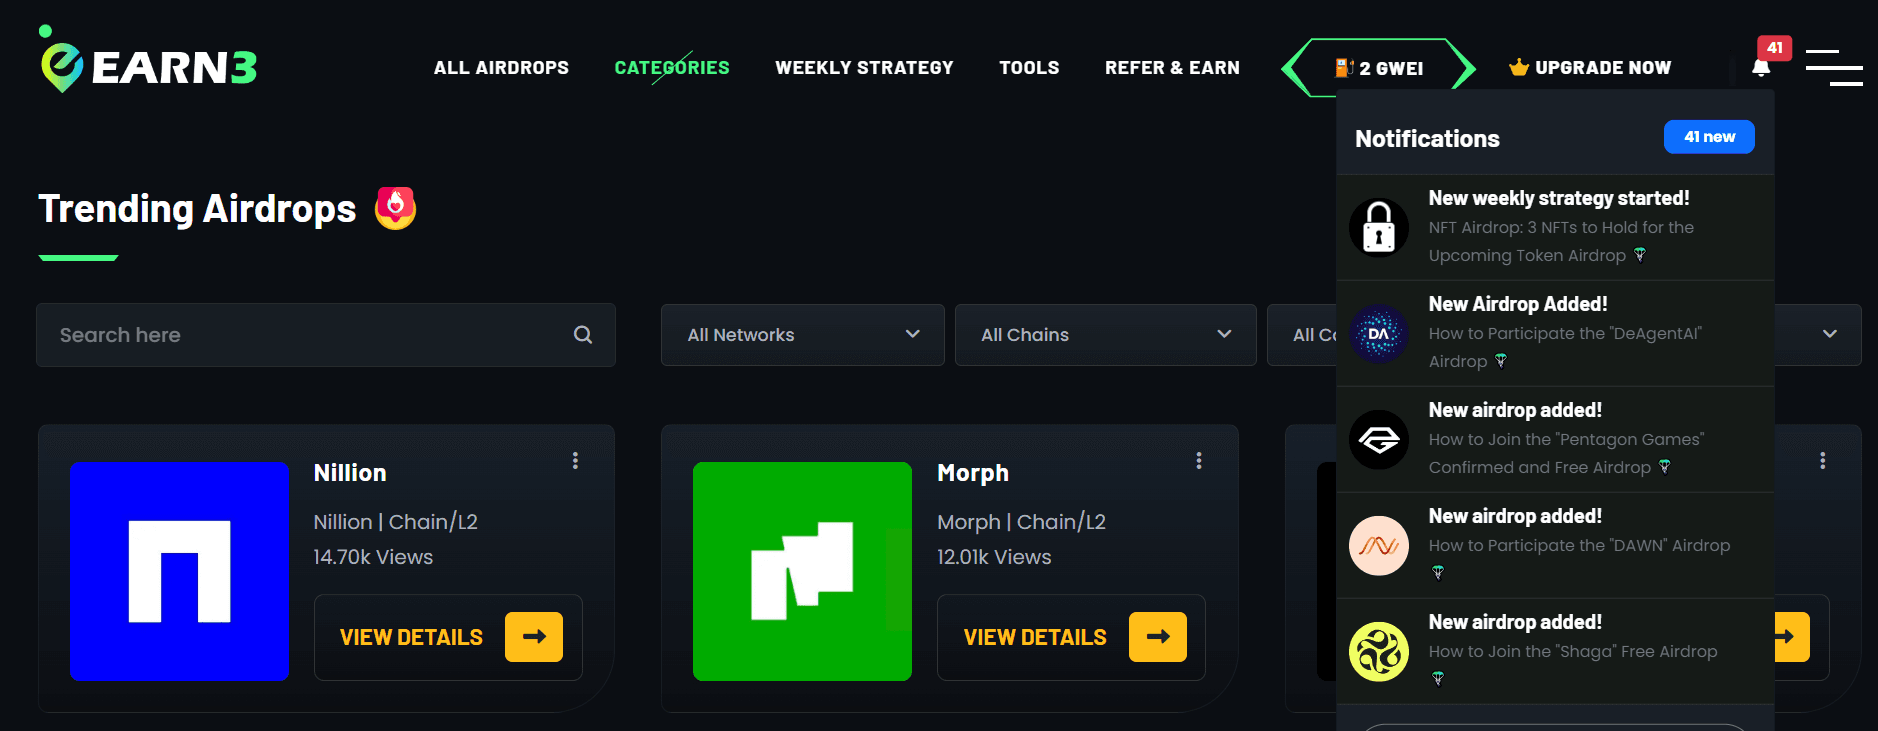Expand the partially hidden third filter dropdown
1878x731 pixels.
tap(1302, 335)
